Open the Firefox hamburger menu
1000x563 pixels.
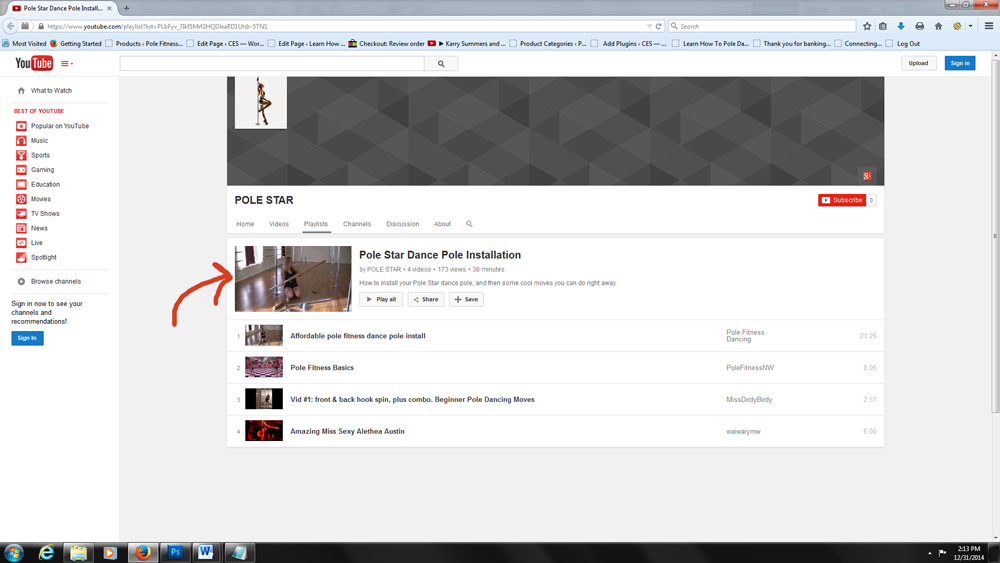(x=989, y=26)
